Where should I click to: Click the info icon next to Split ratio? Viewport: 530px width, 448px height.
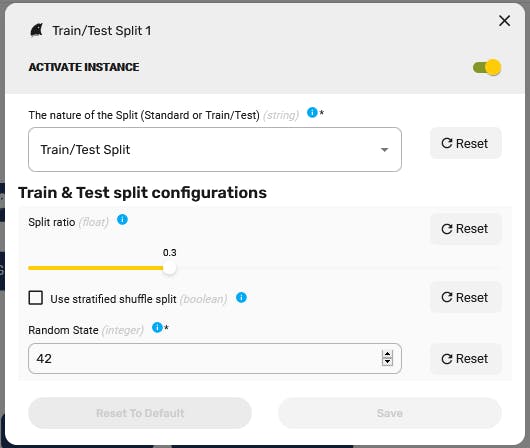122,219
